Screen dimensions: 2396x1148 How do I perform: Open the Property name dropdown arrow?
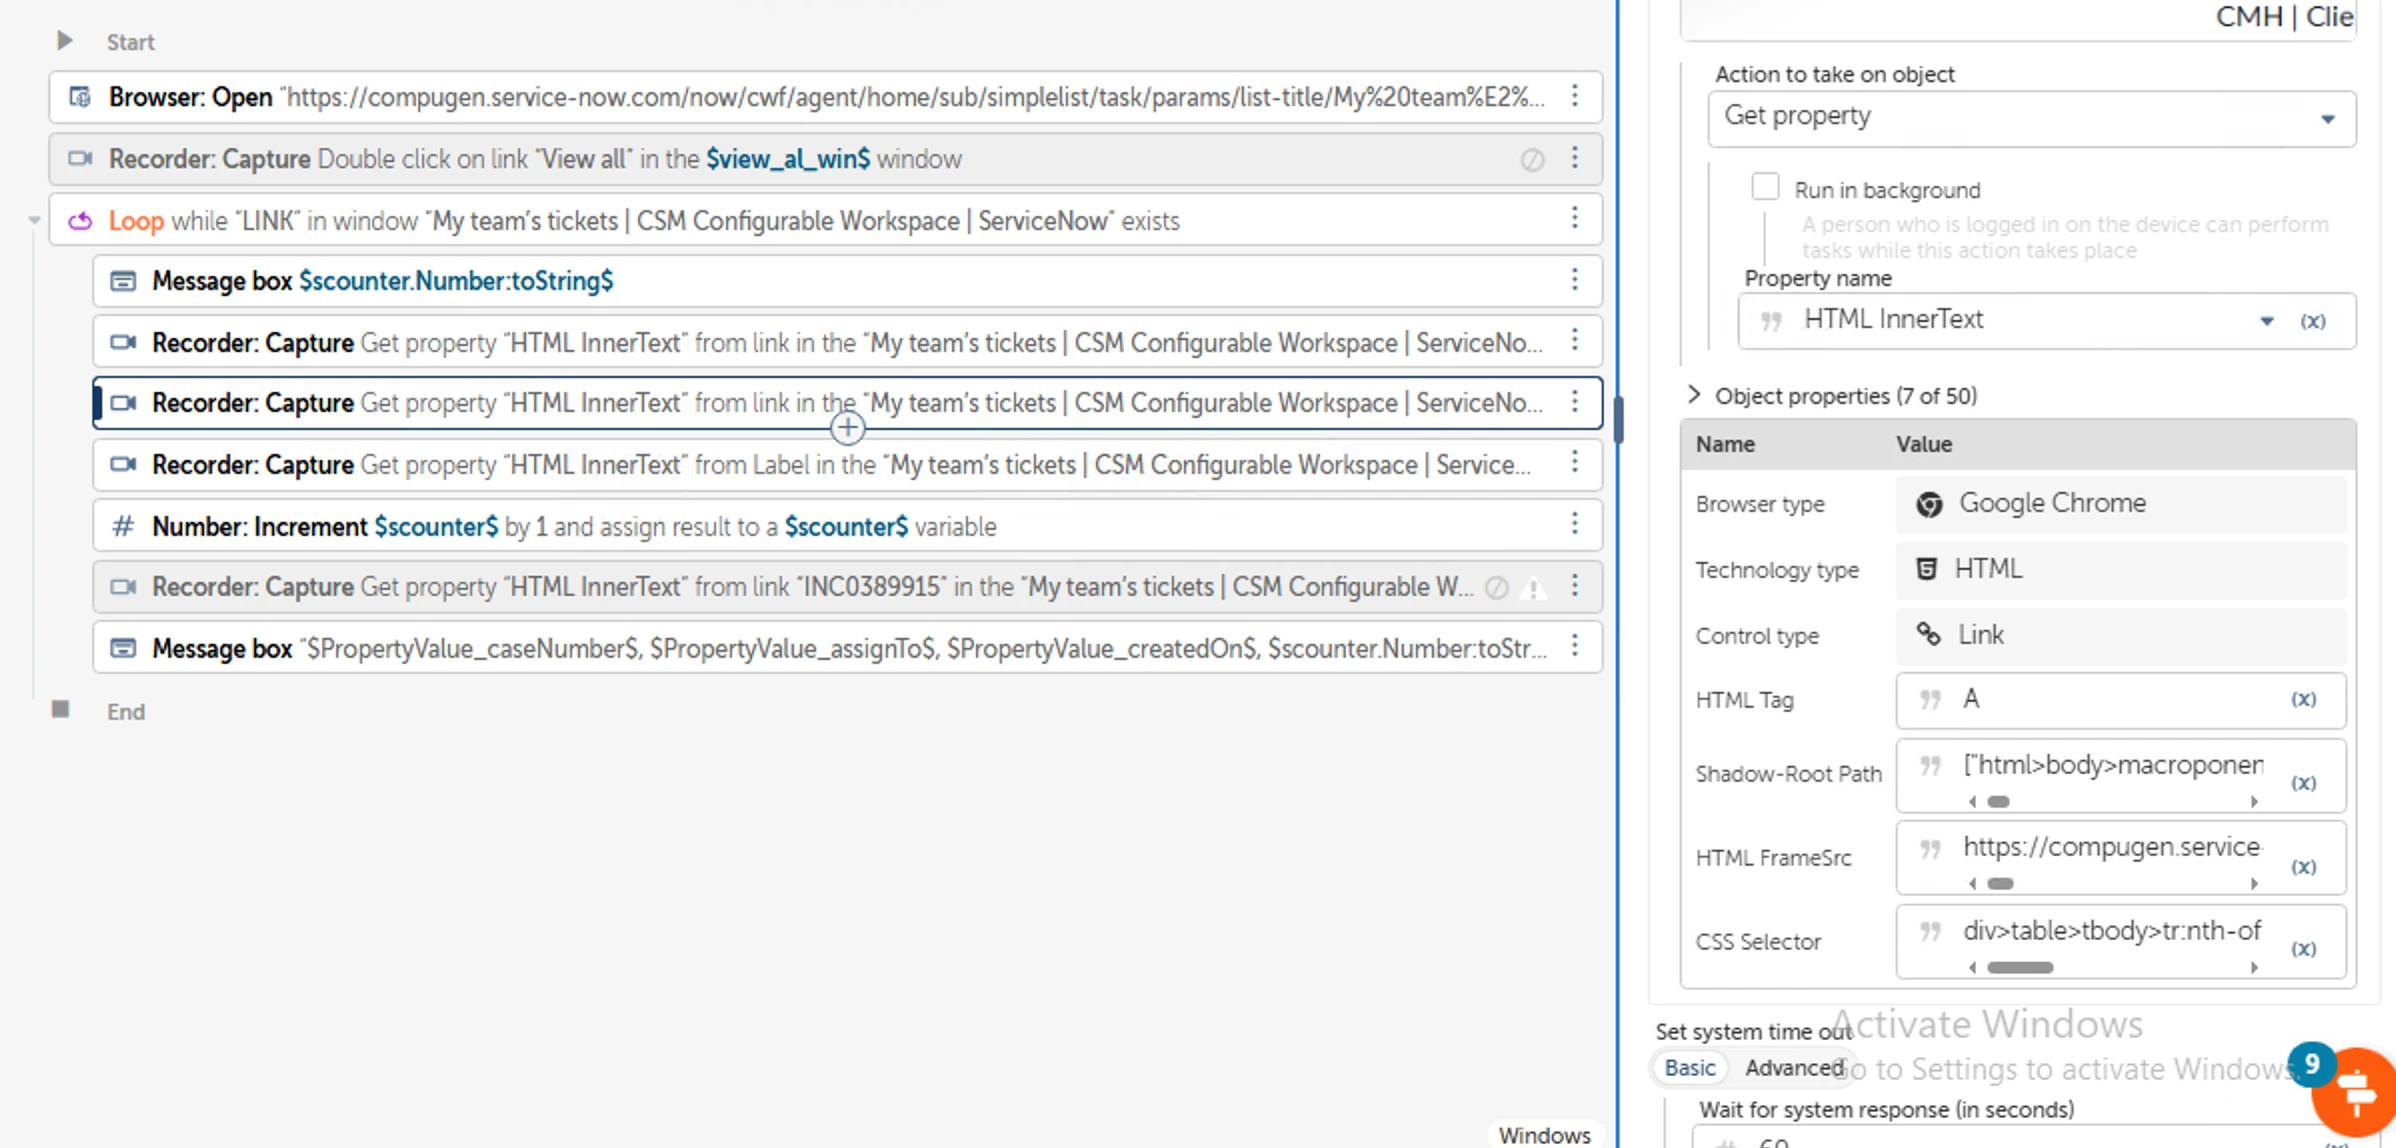[x=2267, y=321]
